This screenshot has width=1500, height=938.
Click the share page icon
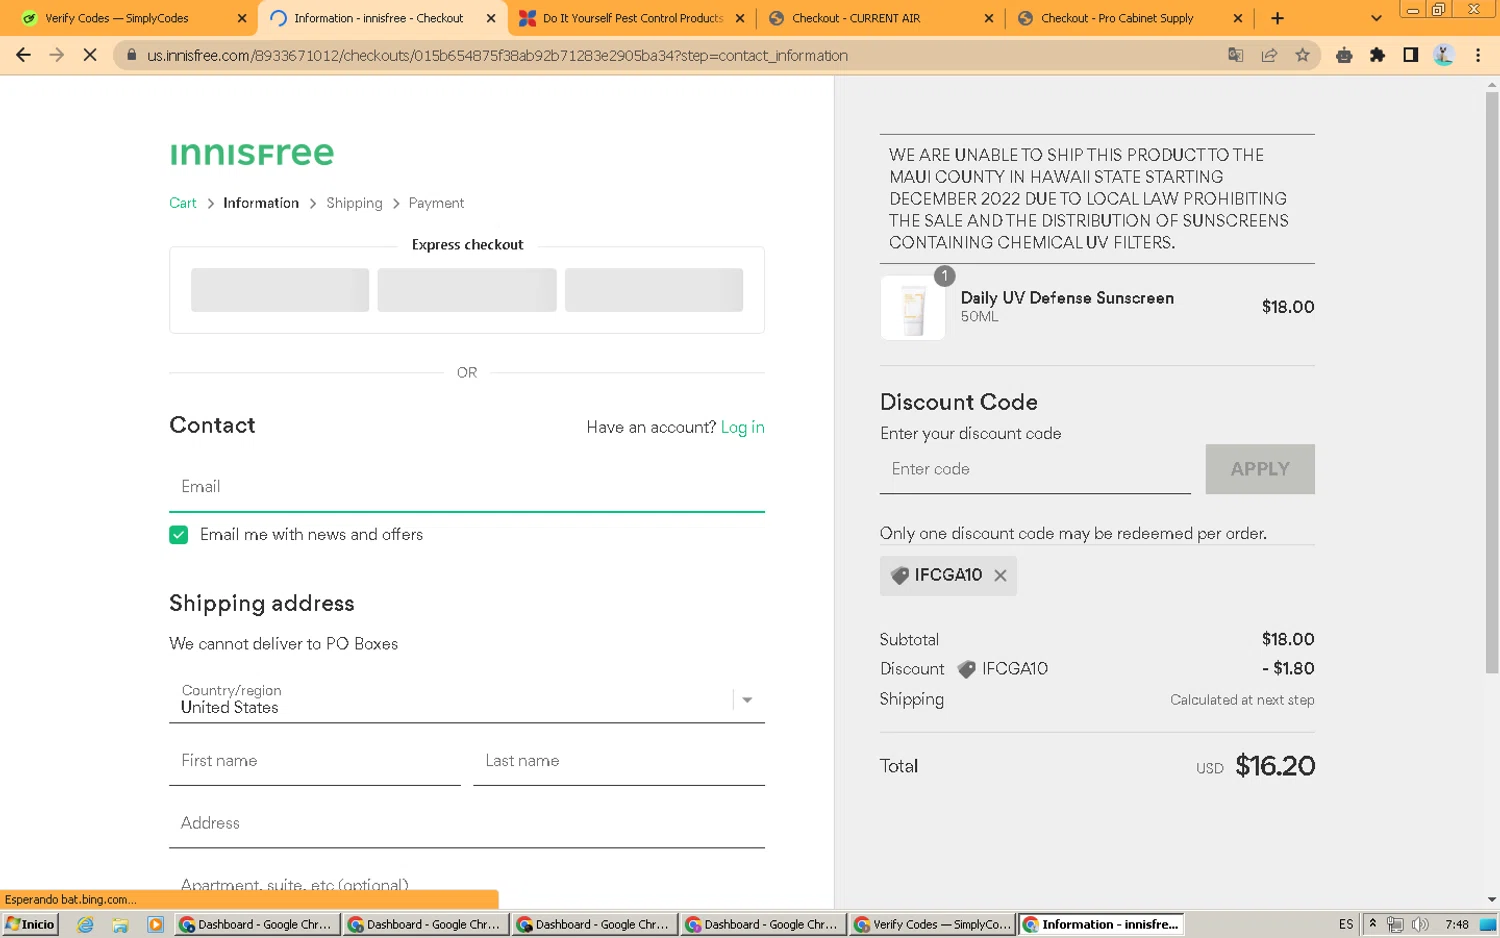(1269, 55)
